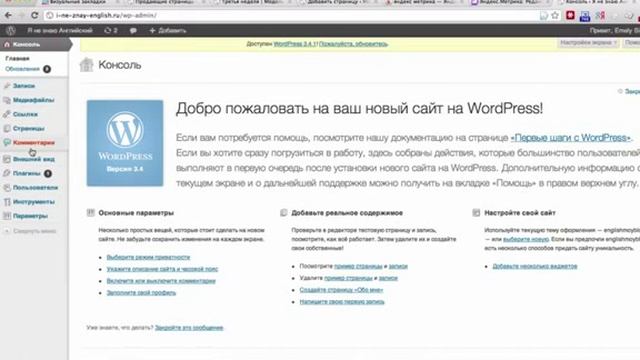
Task: Click the chain icon next to Ссылки
Action: click(7, 114)
